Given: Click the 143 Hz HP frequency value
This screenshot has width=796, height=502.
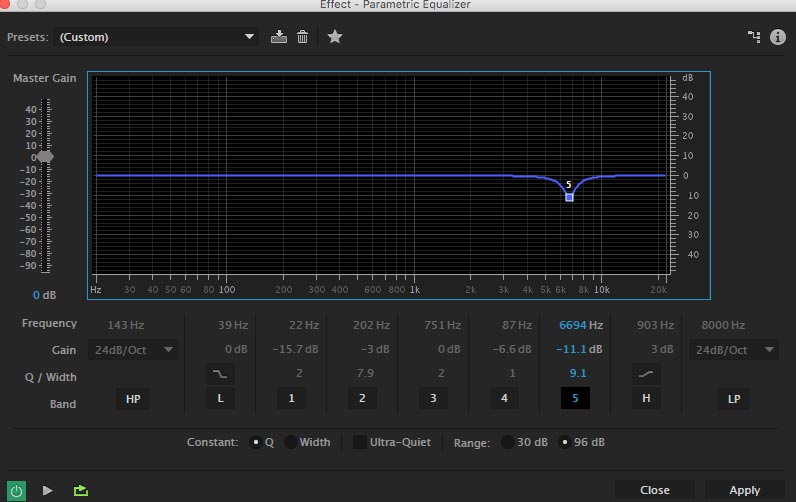Looking at the screenshot, I should coord(125,325).
